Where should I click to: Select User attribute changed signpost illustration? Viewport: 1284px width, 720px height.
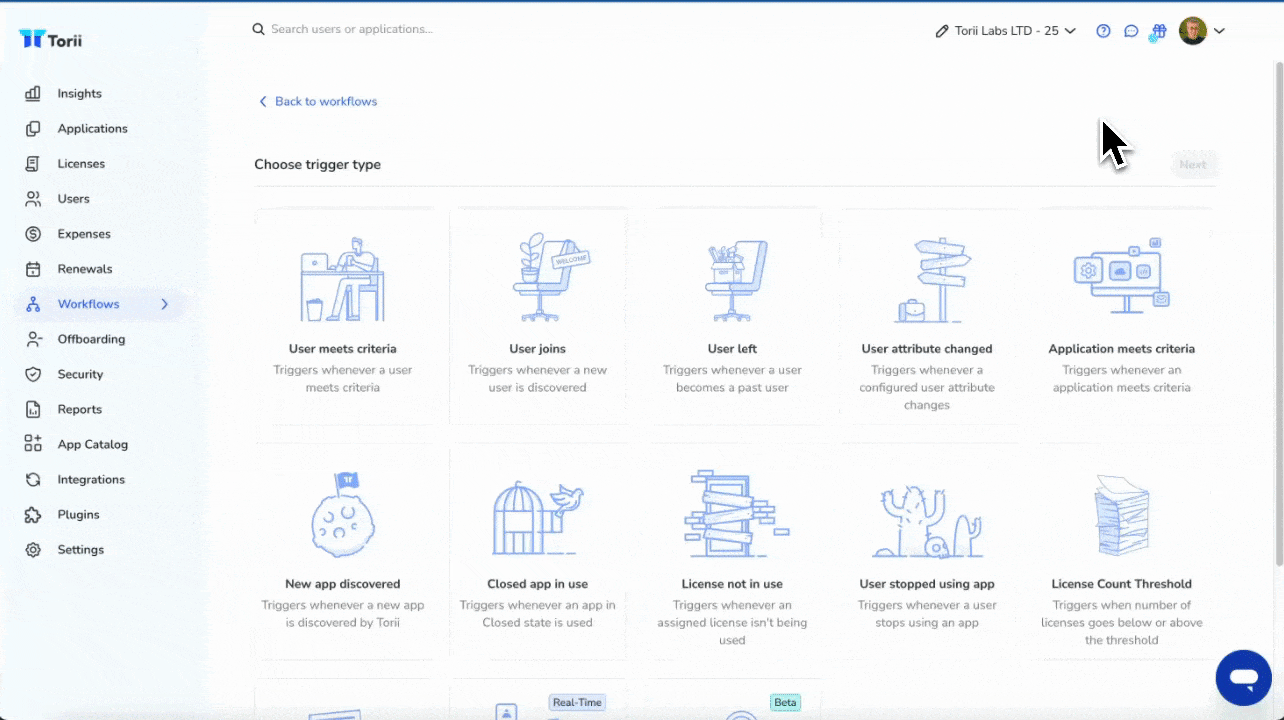pos(933,280)
